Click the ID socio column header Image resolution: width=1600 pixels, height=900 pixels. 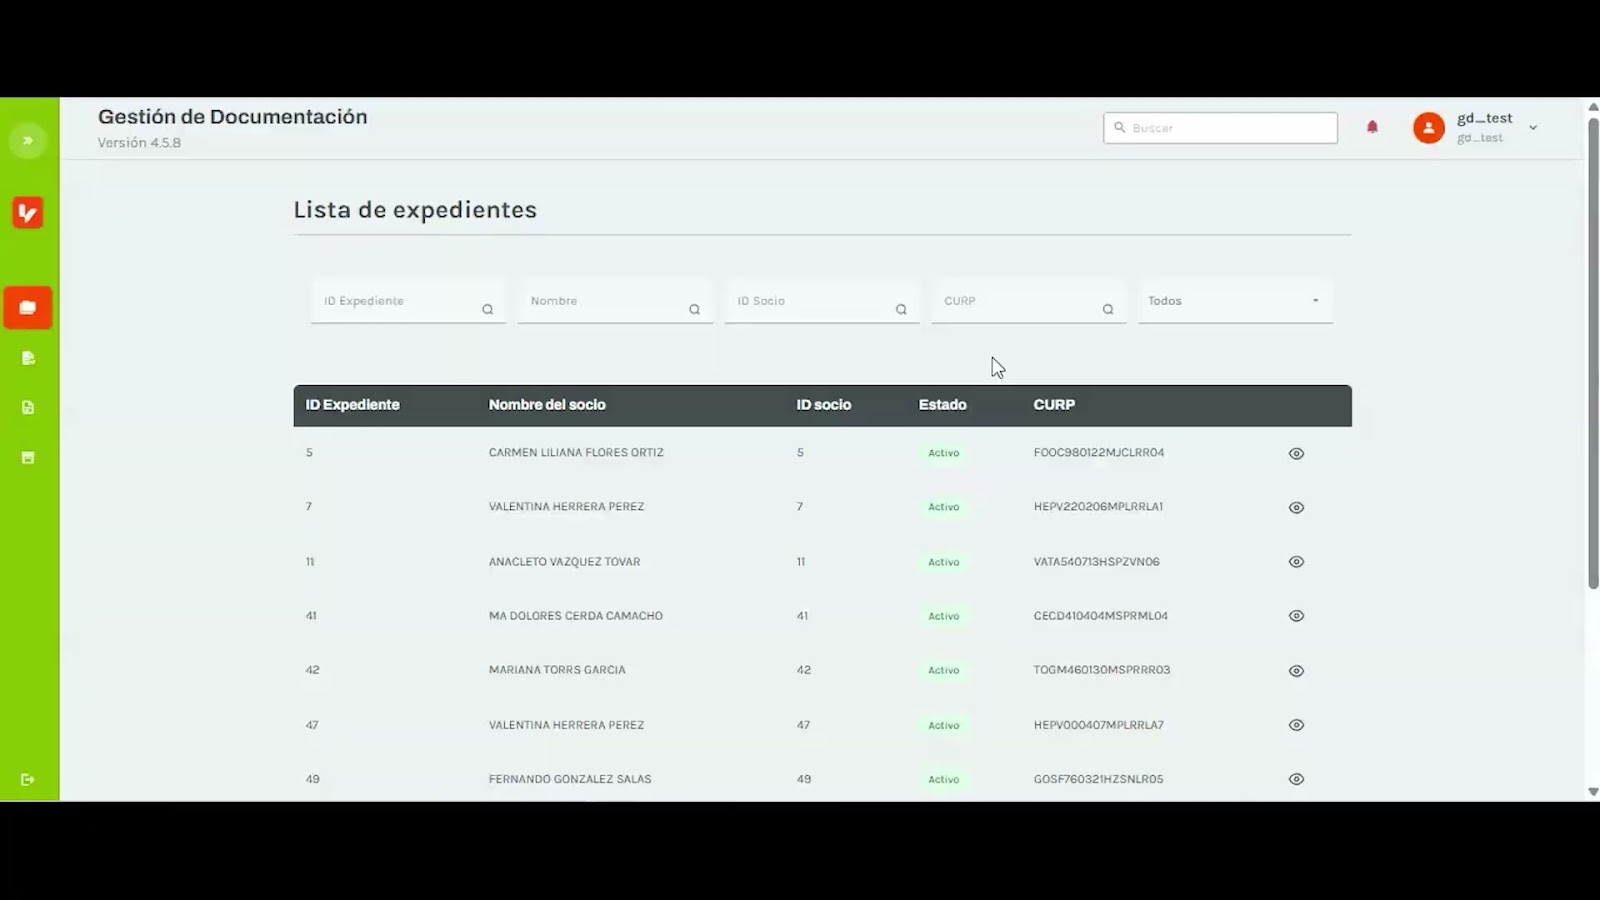point(824,405)
